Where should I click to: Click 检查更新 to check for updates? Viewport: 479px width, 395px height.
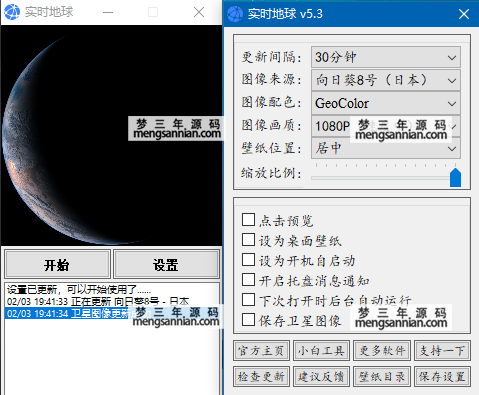coord(261,377)
